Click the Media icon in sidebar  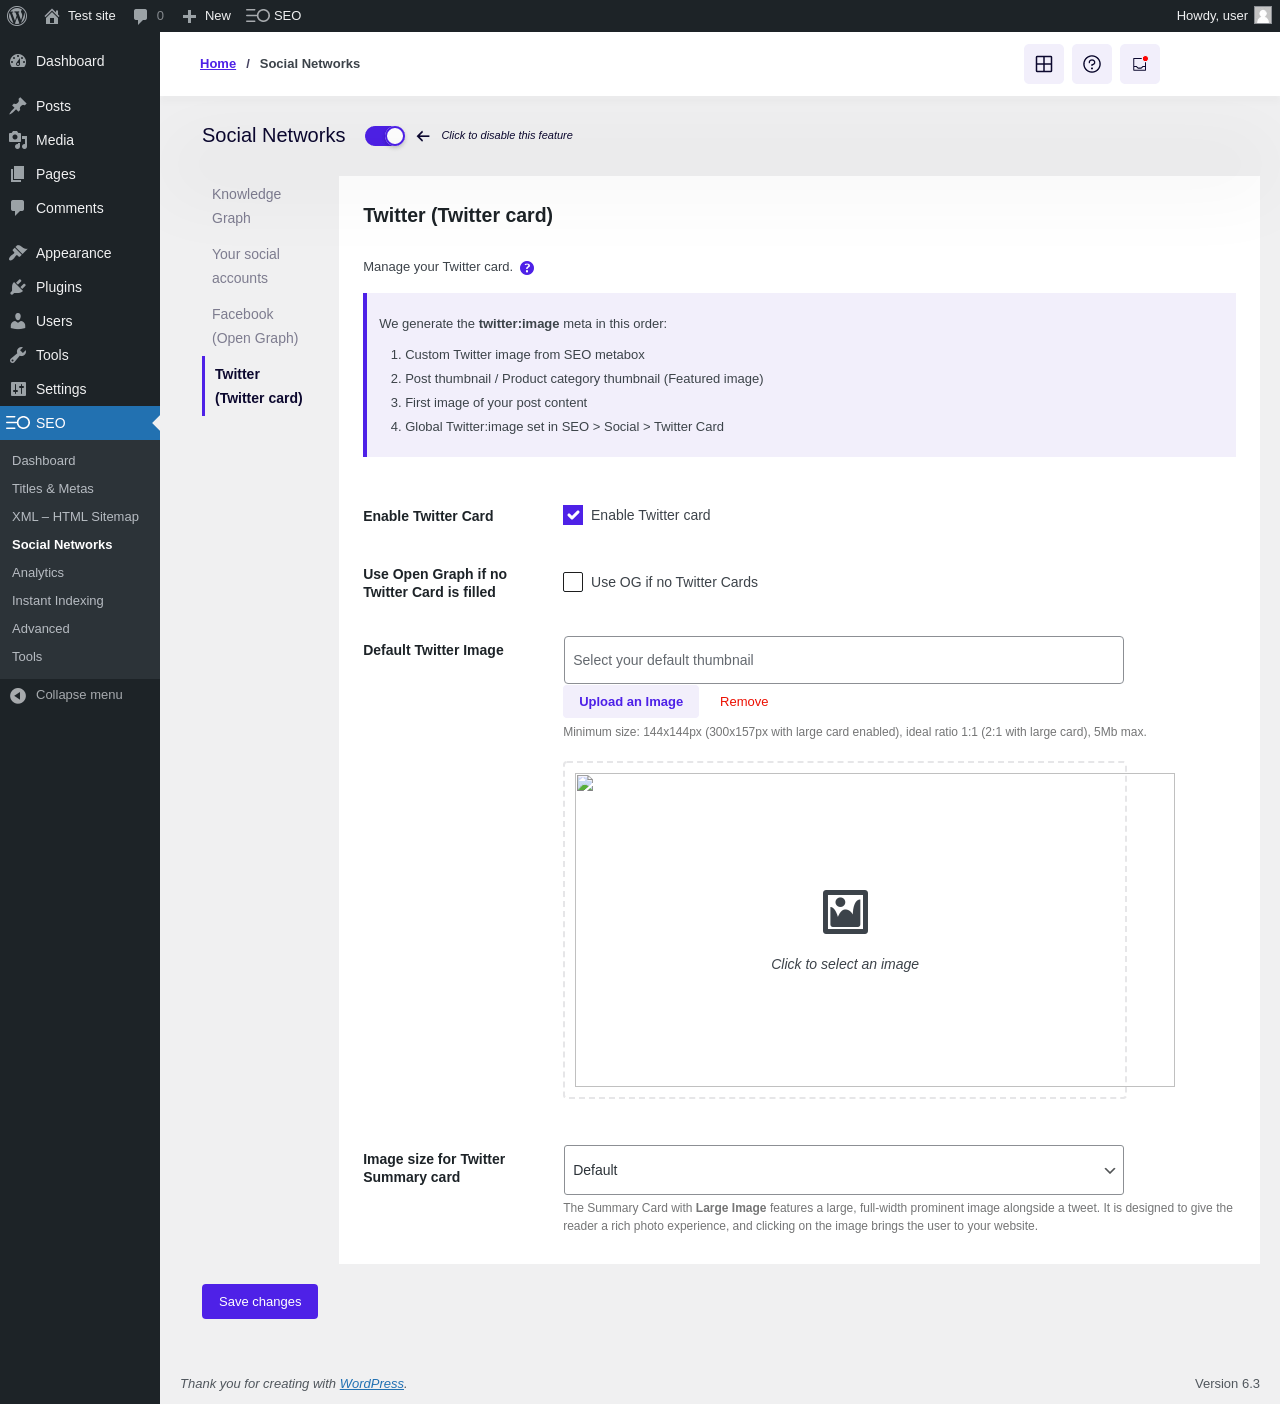18,140
